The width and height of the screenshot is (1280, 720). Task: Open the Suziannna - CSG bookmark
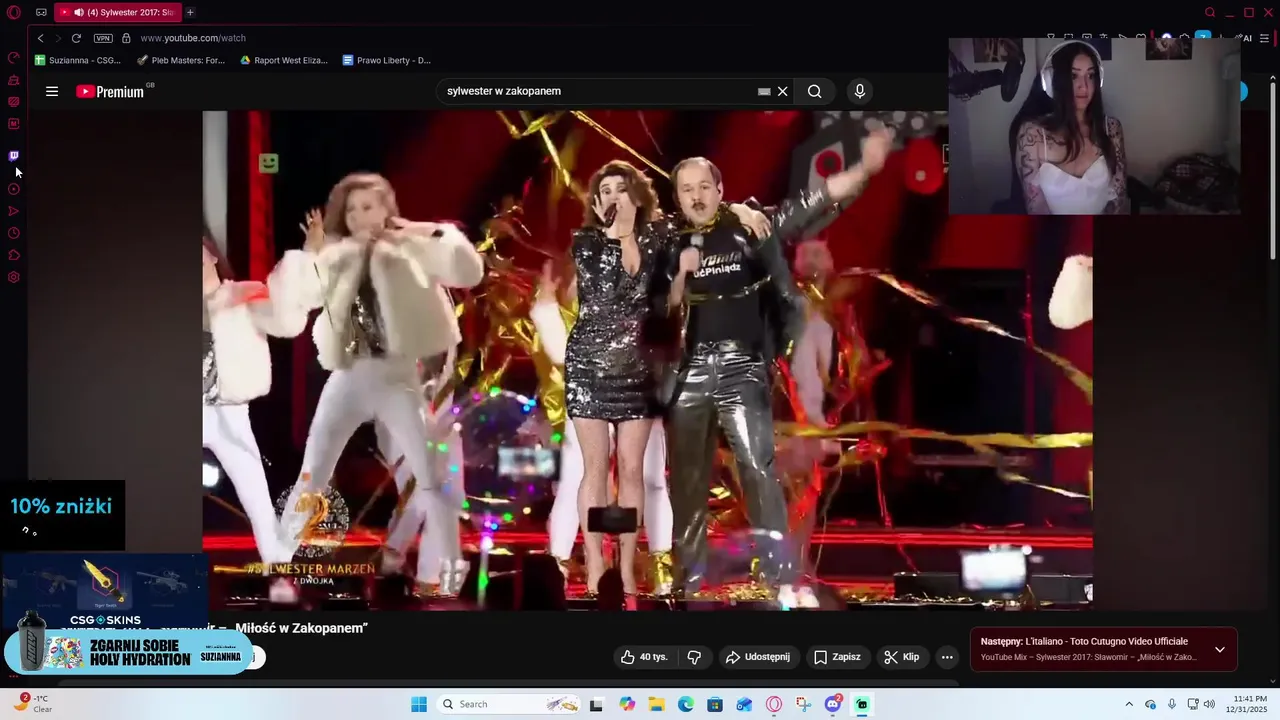78,60
